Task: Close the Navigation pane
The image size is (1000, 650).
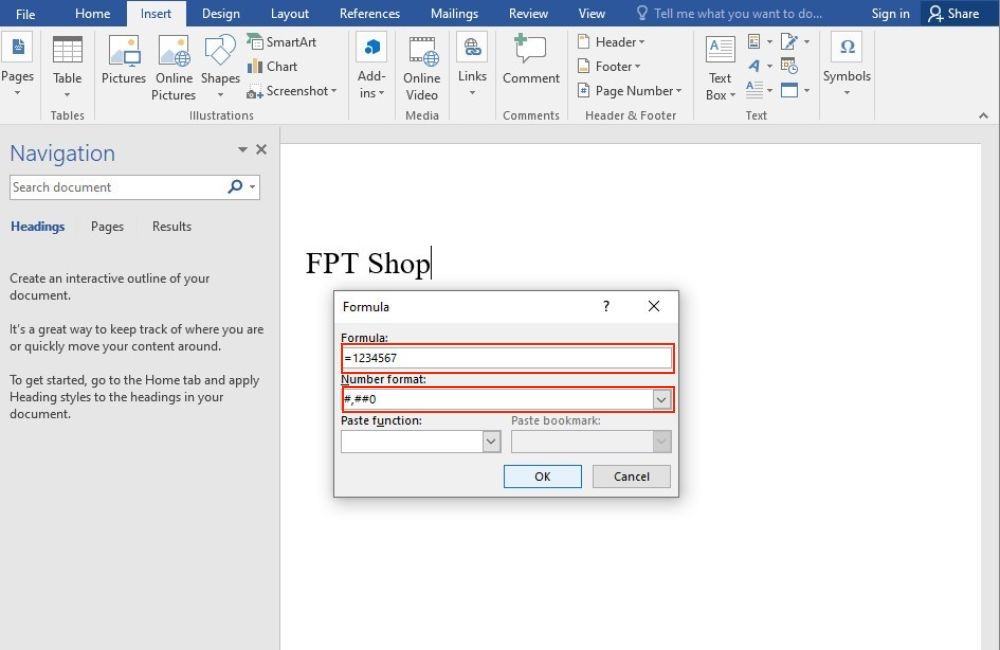Action: click(x=261, y=149)
